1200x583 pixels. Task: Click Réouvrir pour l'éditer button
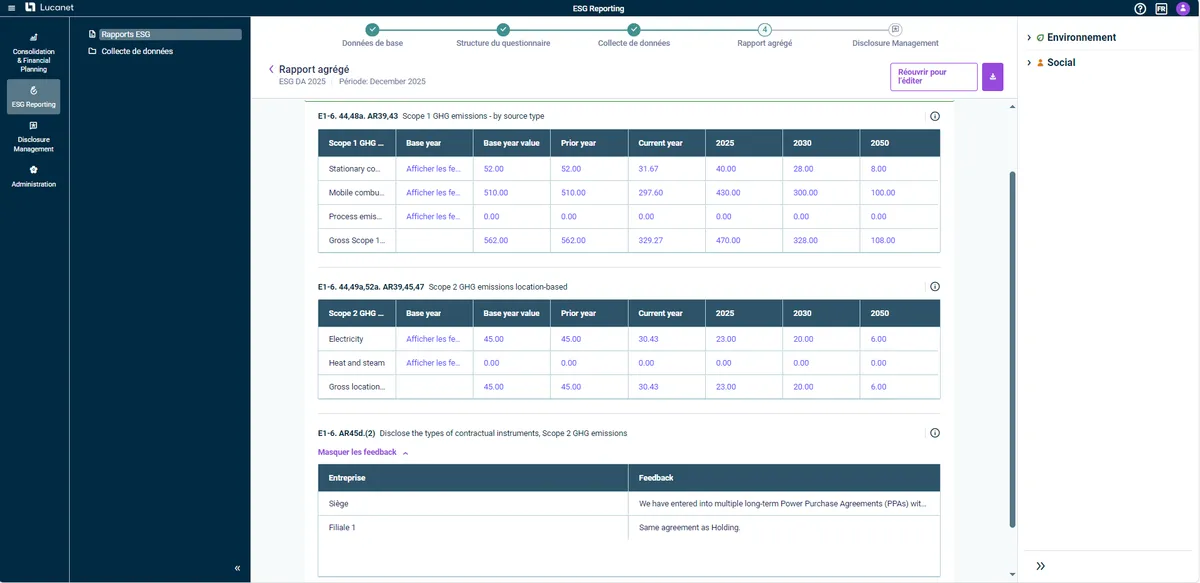pos(933,77)
